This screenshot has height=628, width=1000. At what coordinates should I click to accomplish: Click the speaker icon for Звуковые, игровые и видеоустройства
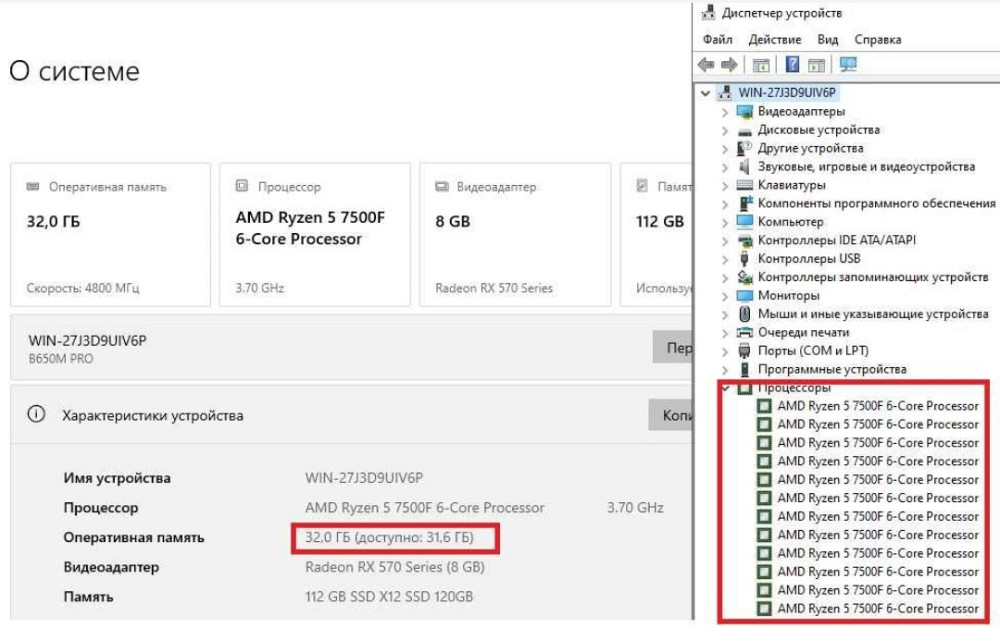(744, 167)
